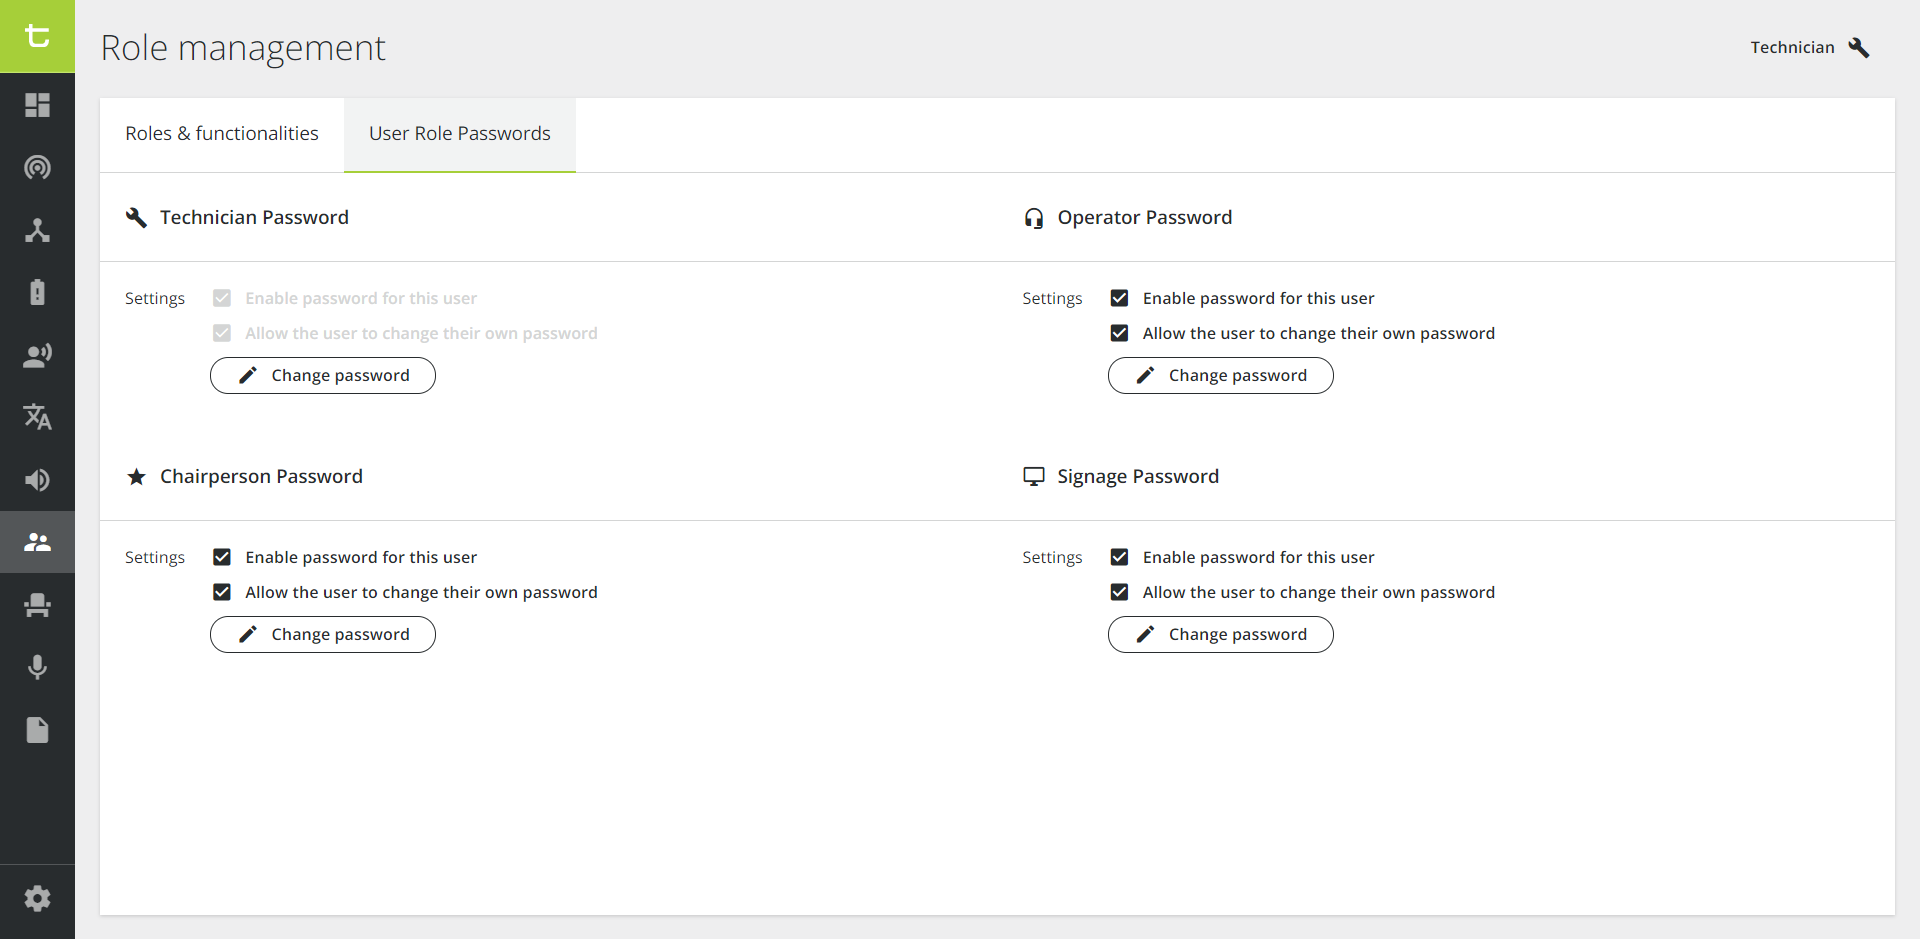Image resolution: width=1920 pixels, height=939 pixels.
Task: Open the speaker volume sidebar icon
Action: 37,480
